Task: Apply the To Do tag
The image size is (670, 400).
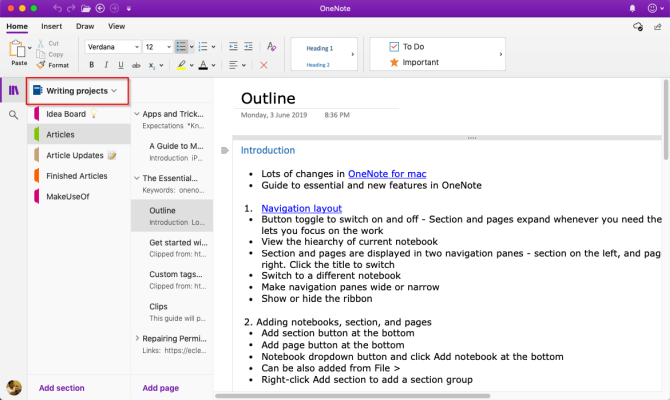Action: point(407,47)
